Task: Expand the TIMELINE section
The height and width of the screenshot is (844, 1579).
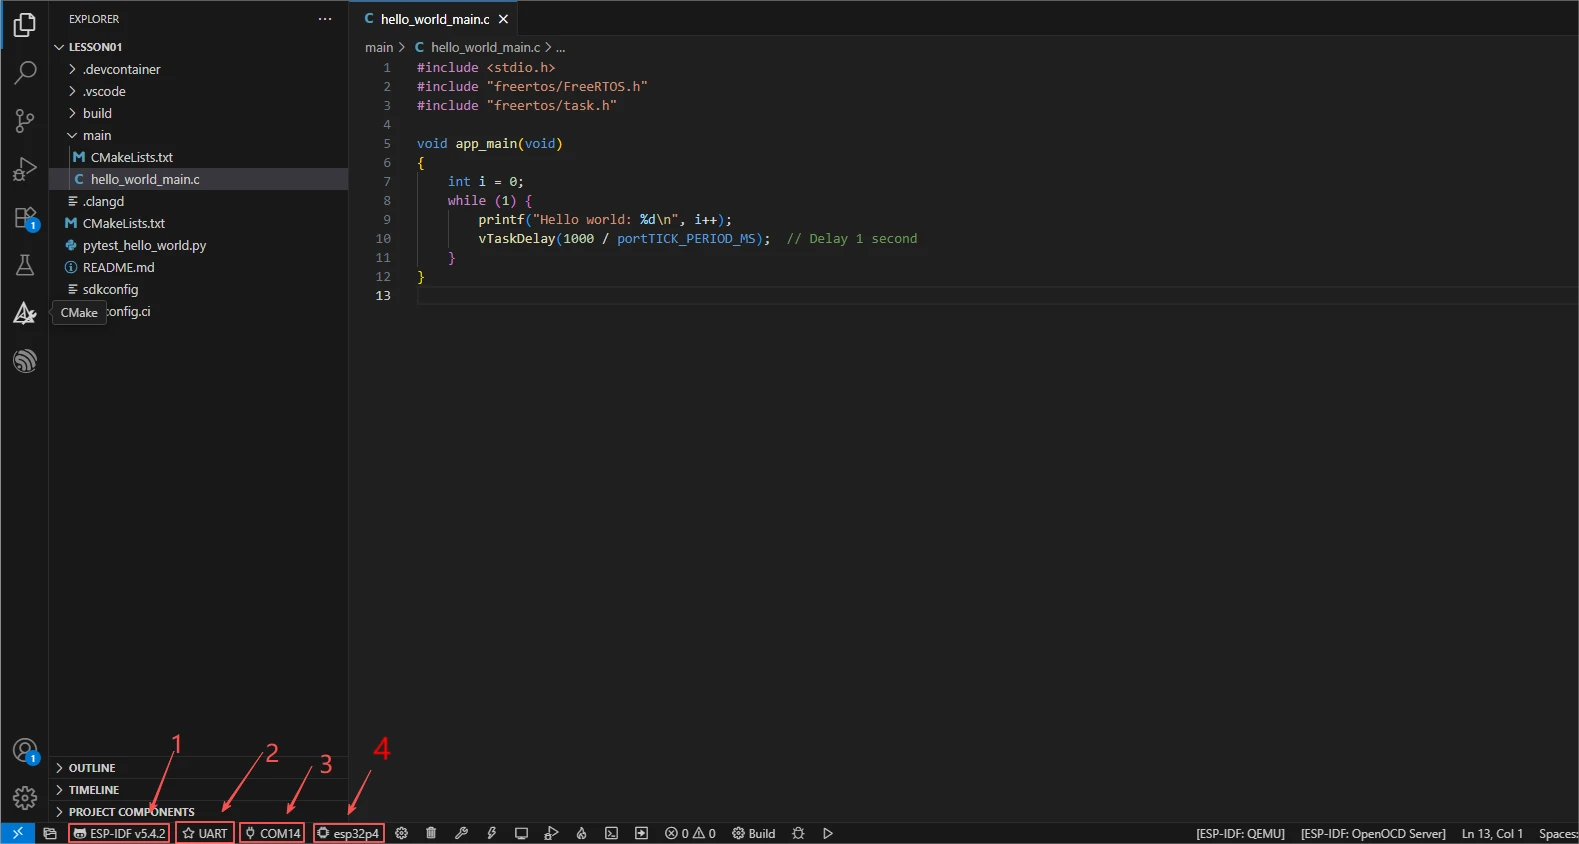Action: tap(93, 790)
